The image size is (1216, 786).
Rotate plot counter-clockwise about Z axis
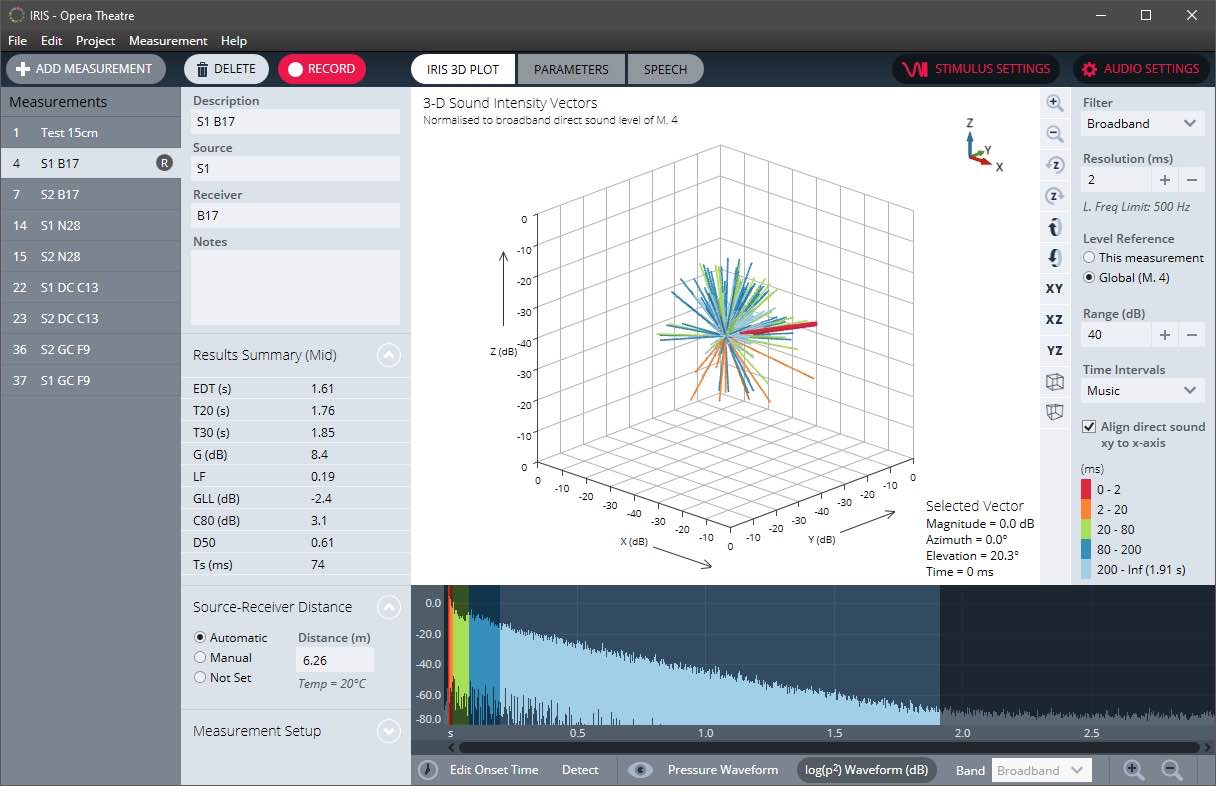[x=1054, y=164]
